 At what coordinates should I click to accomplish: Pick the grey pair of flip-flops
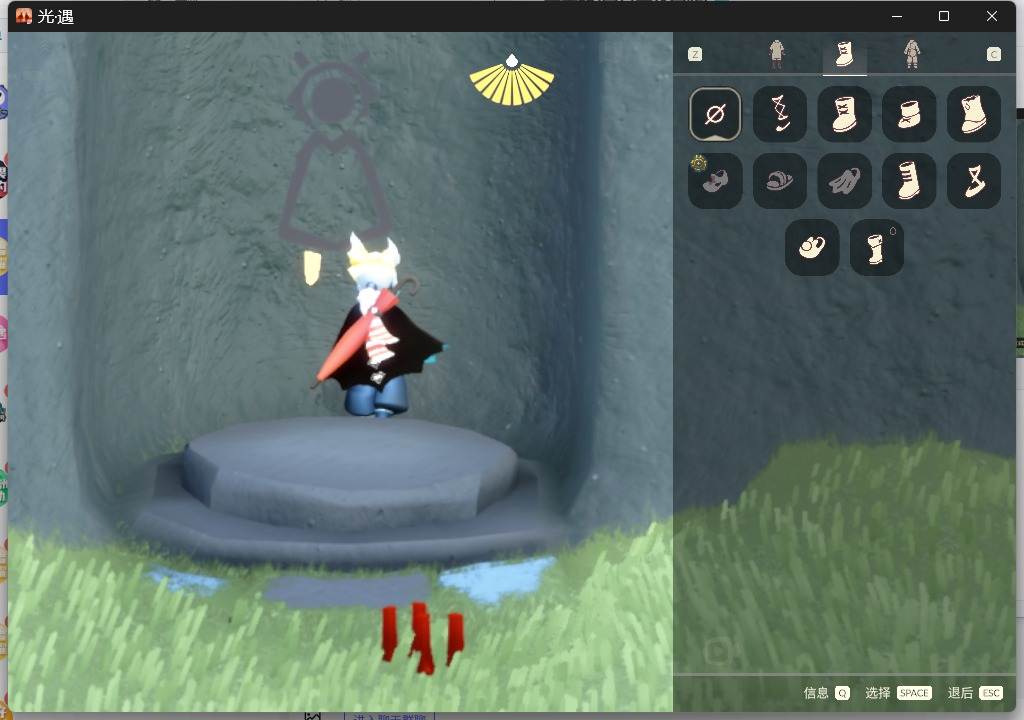(x=844, y=181)
